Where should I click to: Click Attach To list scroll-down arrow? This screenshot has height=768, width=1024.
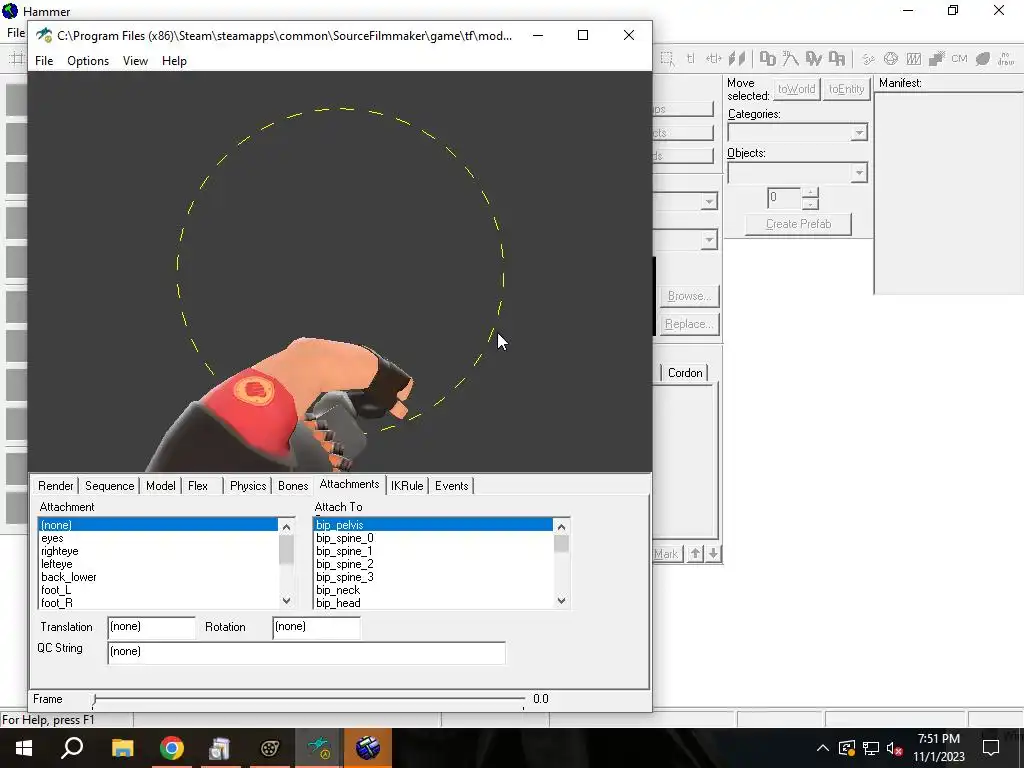pos(562,601)
